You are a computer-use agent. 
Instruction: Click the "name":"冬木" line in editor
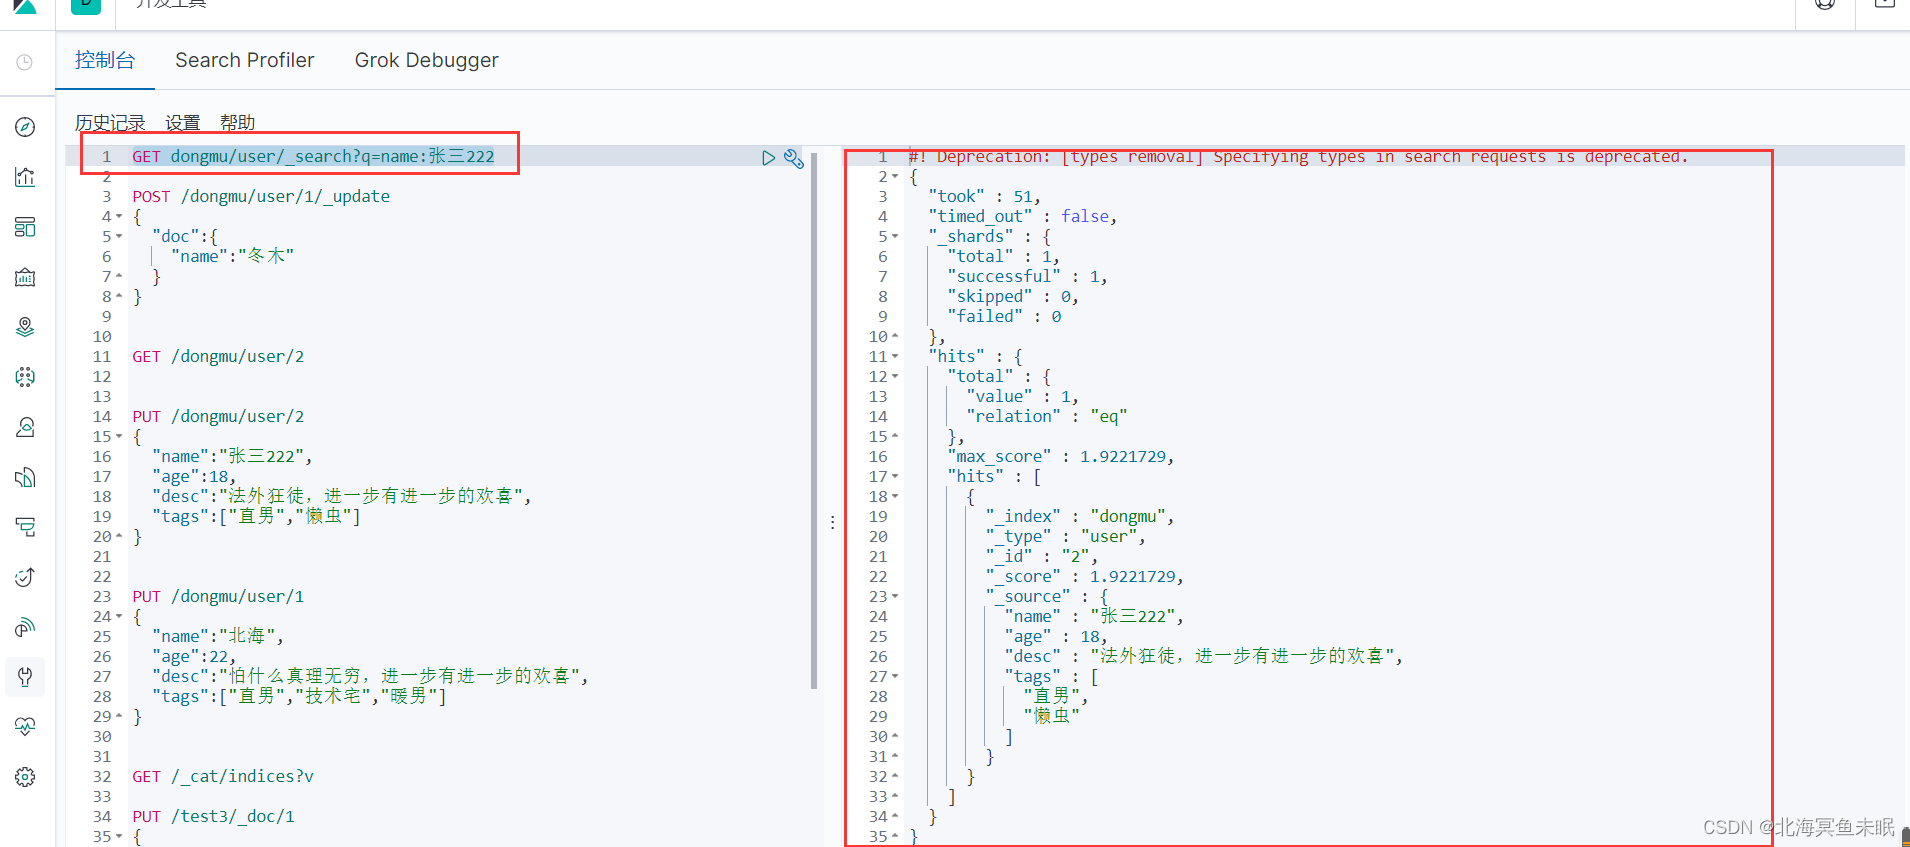(x=232, y=256)
